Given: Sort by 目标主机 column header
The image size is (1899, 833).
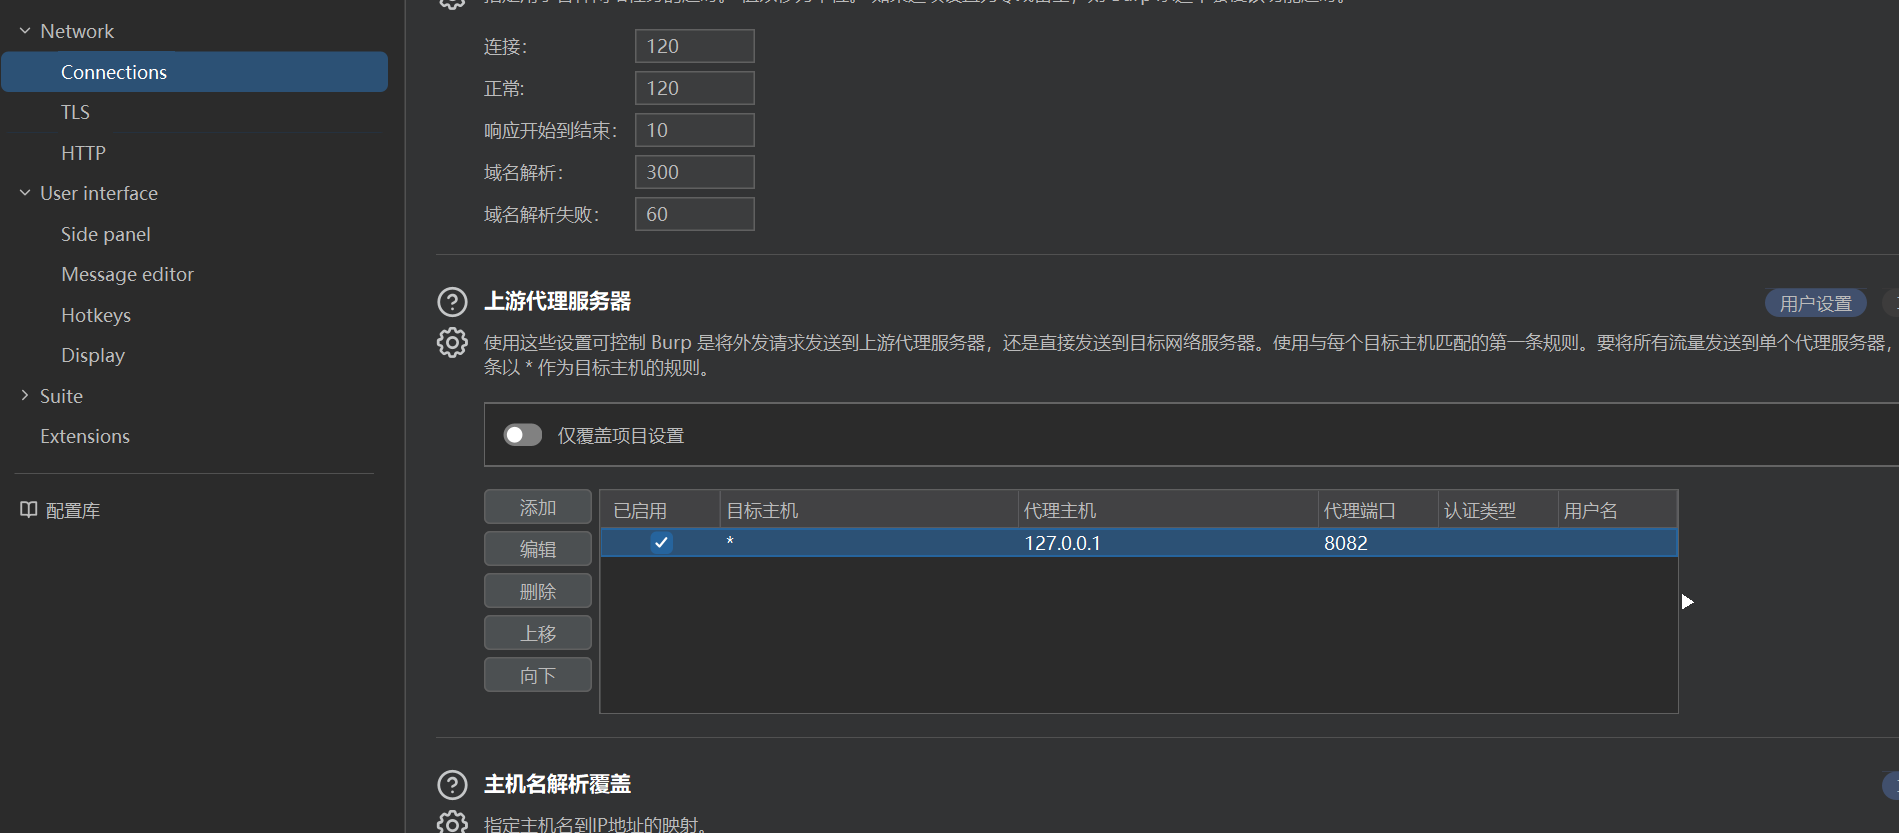Looking at the screenshot, I should click(869, 510).
